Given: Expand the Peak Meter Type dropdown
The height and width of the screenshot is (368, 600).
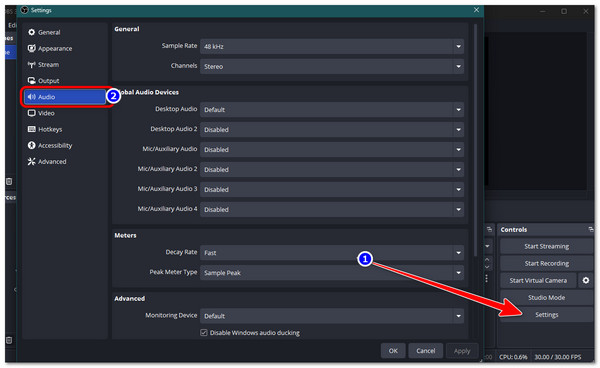Looking at the screenshot, I should pos(332,273).
